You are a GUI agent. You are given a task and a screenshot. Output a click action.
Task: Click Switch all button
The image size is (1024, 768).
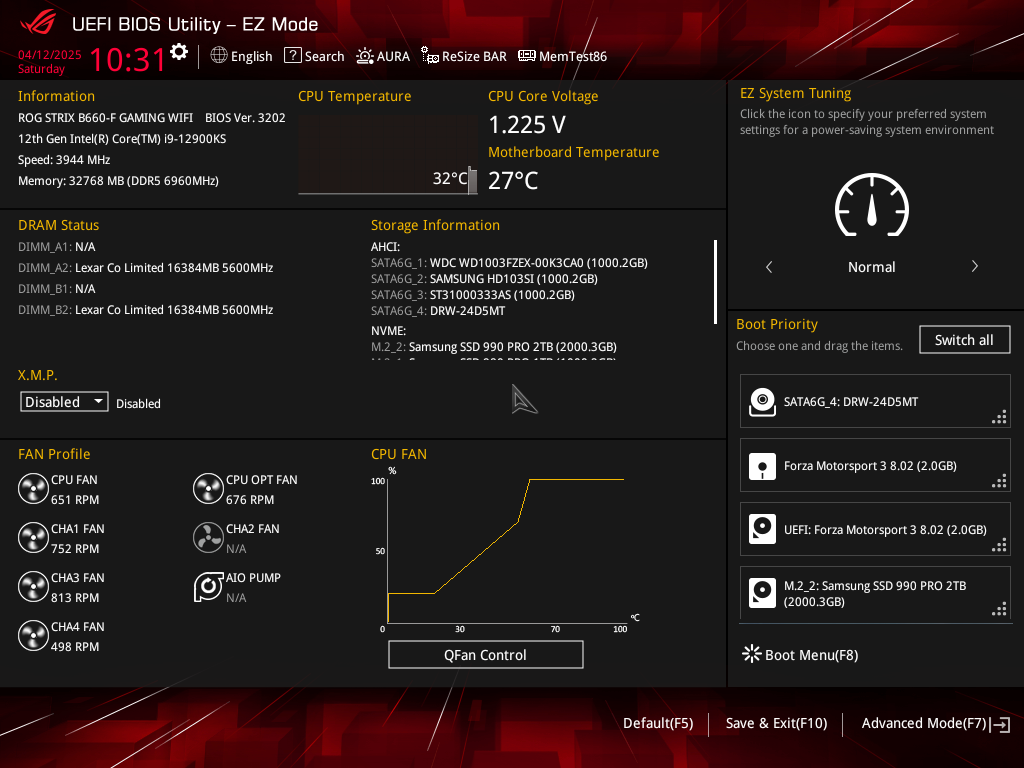[x=965, y=340]
